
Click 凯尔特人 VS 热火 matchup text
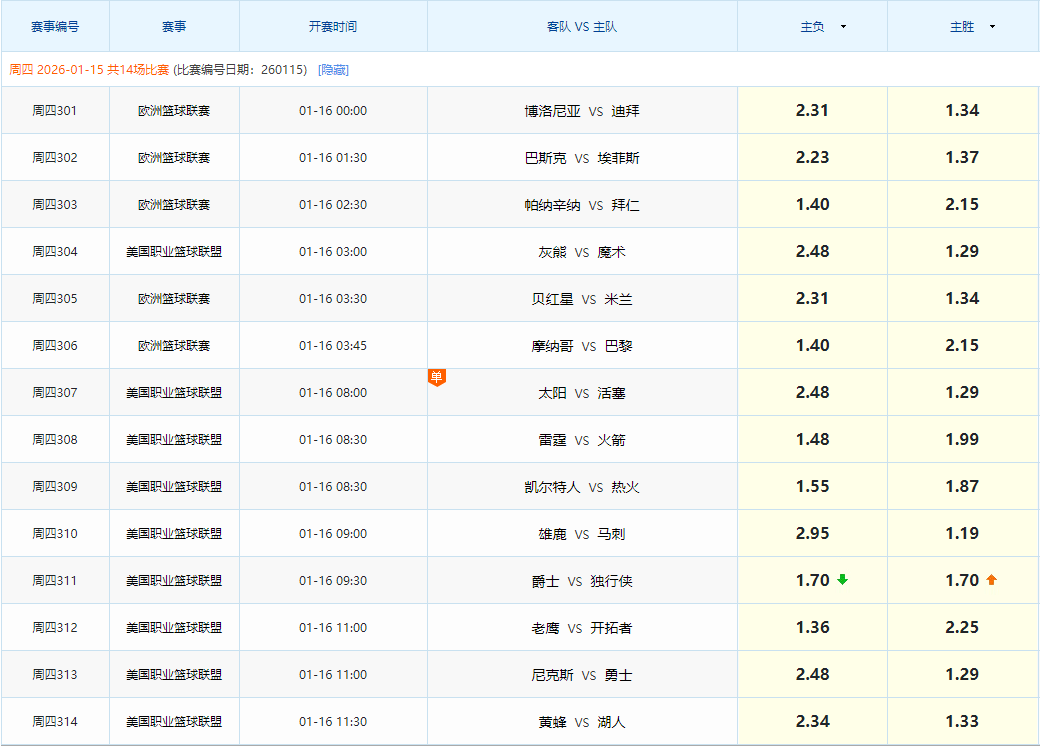[582, 487]
